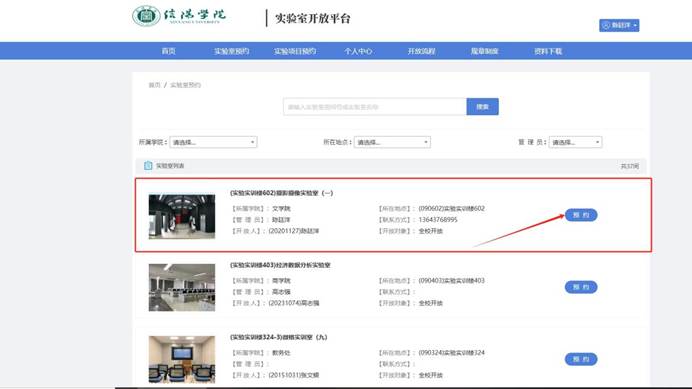Viewport: 692px width, 389px height.
Task: Click the Xinyang University logo emblem
Action: point(146,16)
